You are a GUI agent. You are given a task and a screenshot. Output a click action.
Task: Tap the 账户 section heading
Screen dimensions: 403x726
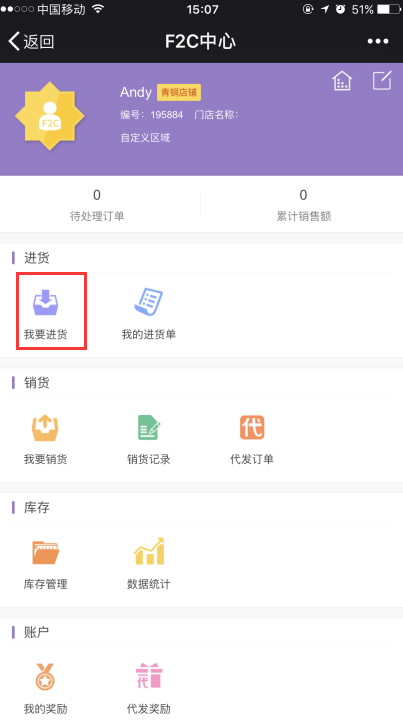pos(37,632)
